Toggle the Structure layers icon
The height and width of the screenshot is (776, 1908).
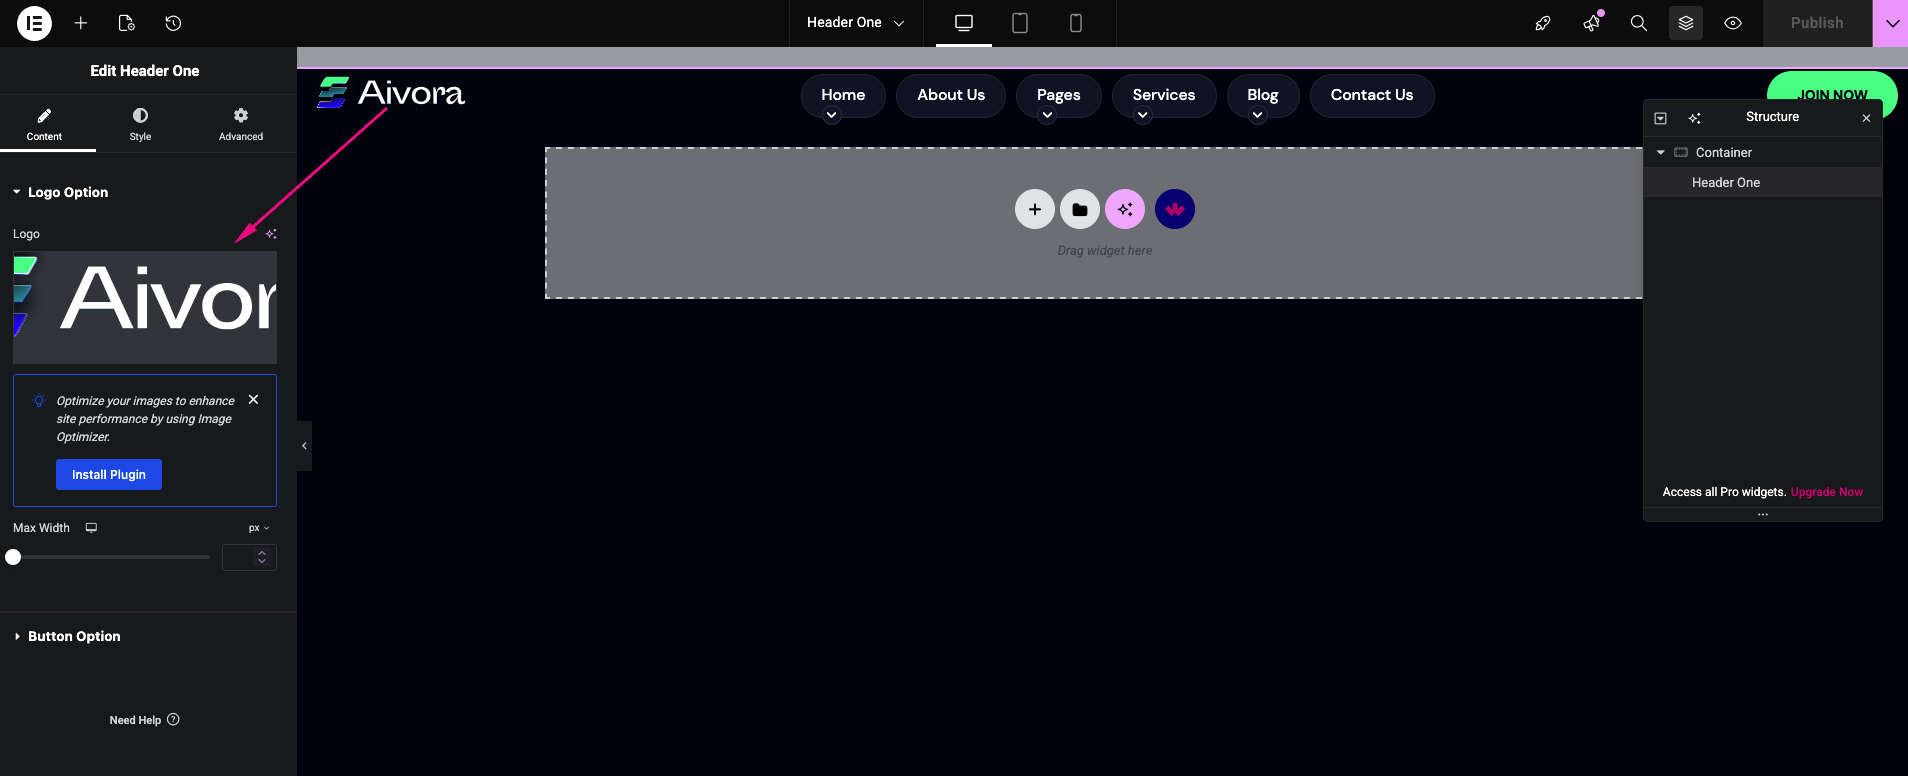coord(1685,23)
